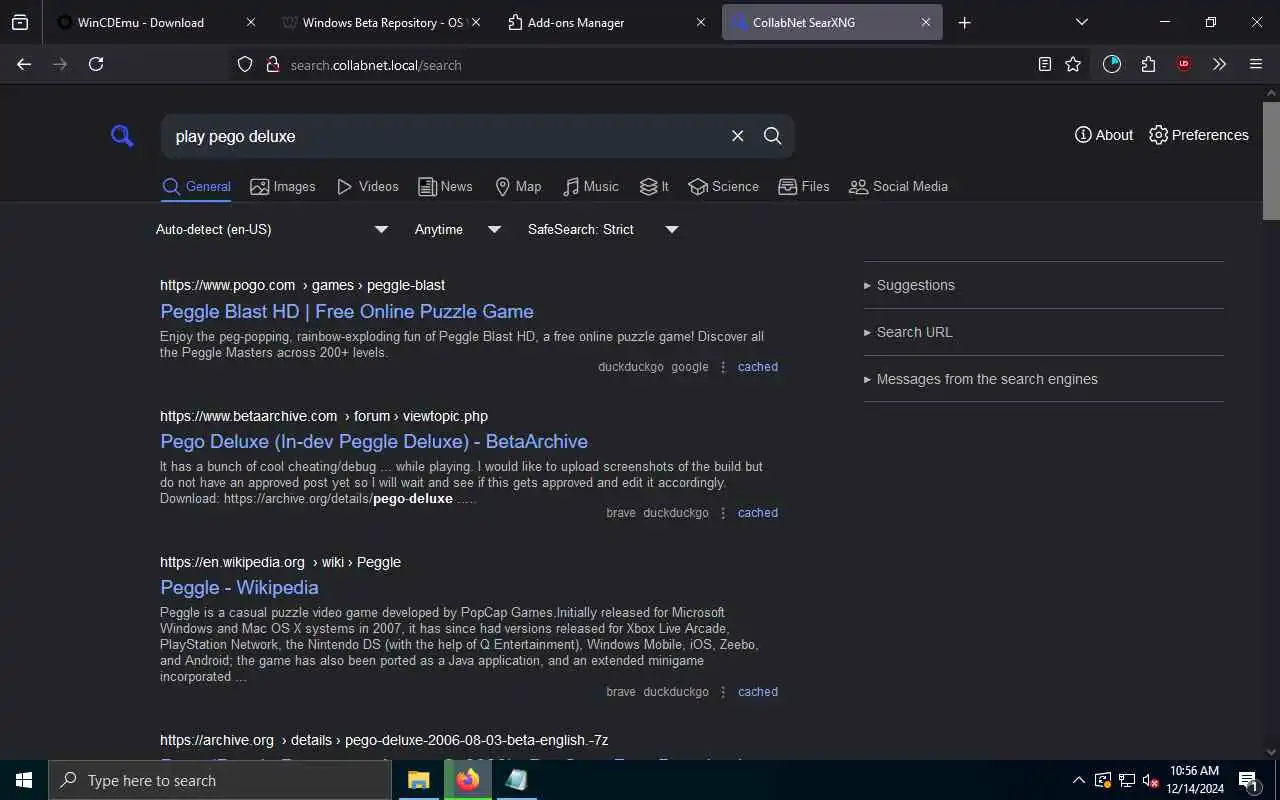Viewport: 1280px width, 800px height.
Task: Switch to Science category
Action: (x=723, y=187)
